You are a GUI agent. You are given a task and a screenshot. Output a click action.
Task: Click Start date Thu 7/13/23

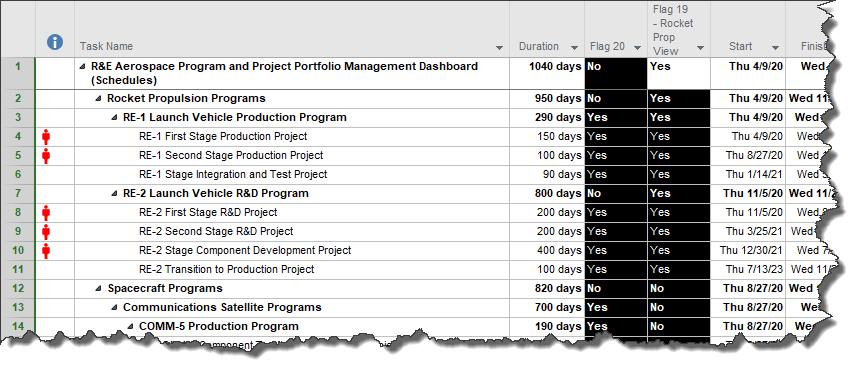pos(748,270)
